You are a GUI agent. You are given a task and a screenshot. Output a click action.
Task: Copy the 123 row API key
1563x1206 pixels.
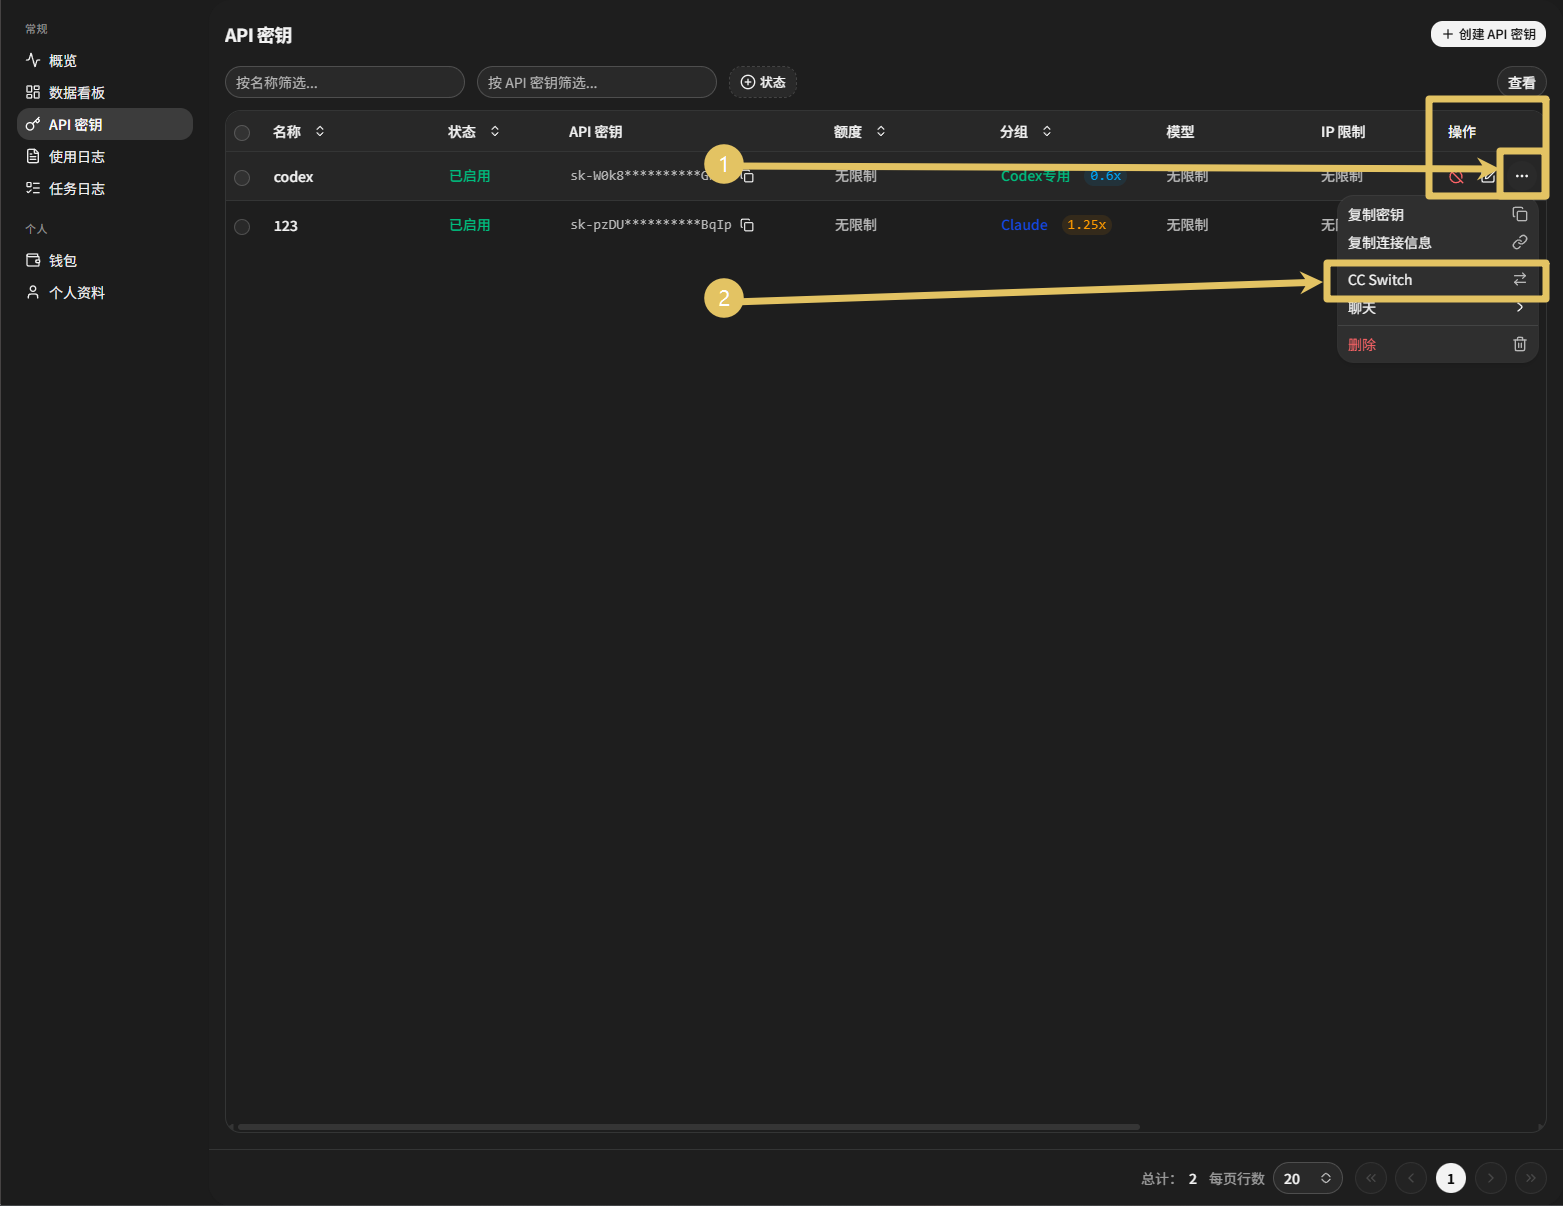tap(747, 225)
